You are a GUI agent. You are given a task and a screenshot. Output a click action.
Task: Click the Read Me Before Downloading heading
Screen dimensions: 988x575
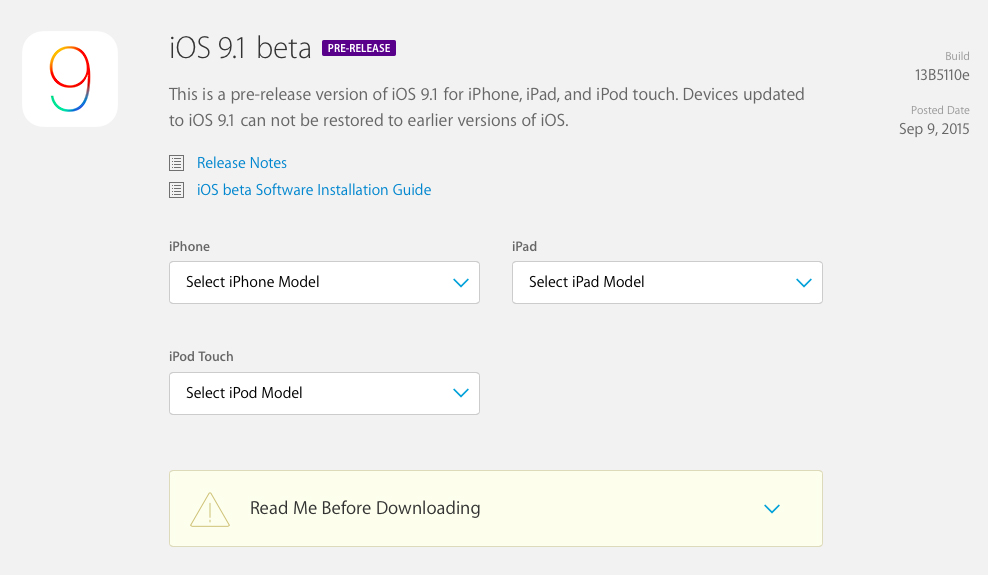tap(365, 508)
